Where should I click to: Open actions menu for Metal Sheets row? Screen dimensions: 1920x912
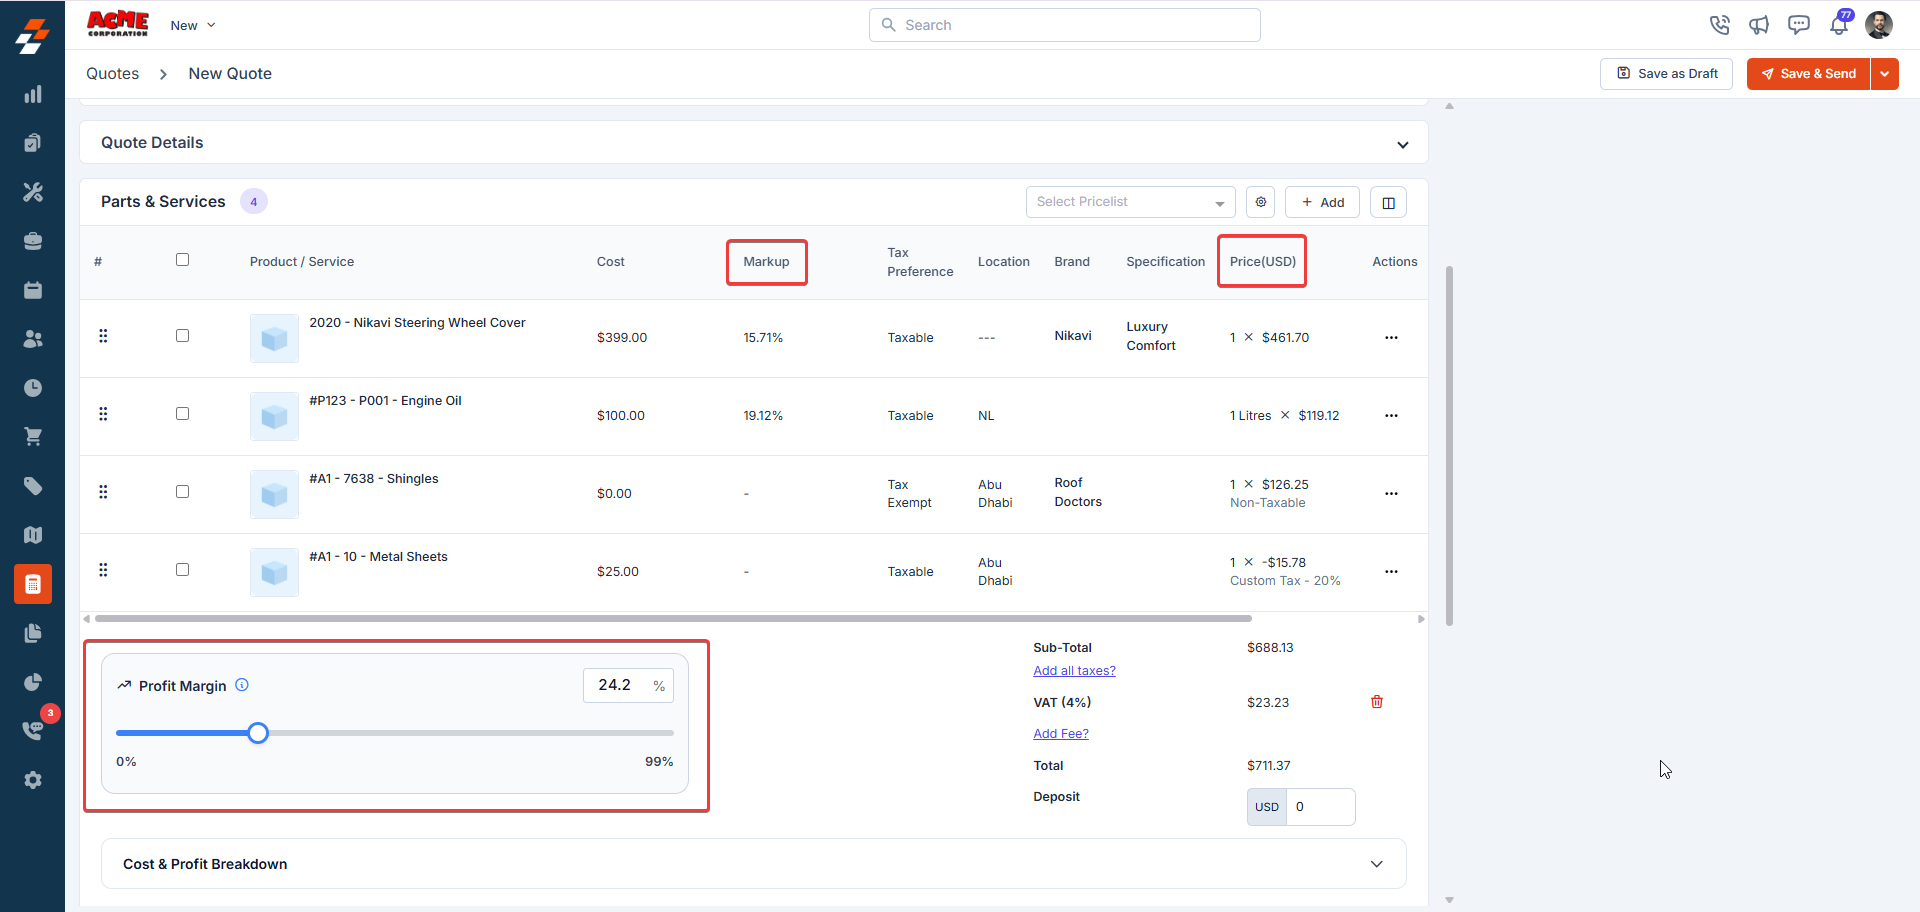1391,572
